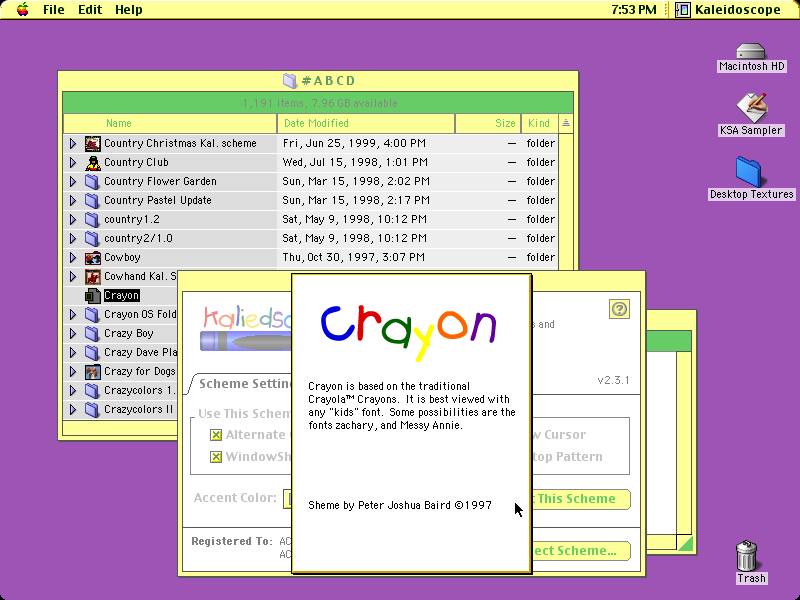Select the Crazycolors 1 folder icon
The height and width of the screenshot is (600, 800).
pyautogui.click(x=92, y=390)
